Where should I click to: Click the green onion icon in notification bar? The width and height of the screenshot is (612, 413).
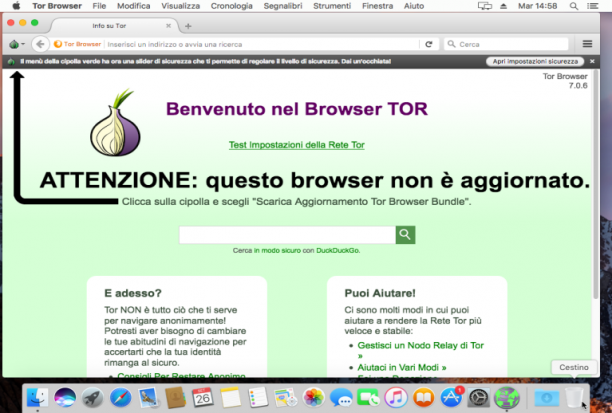(x=11, y=61)
